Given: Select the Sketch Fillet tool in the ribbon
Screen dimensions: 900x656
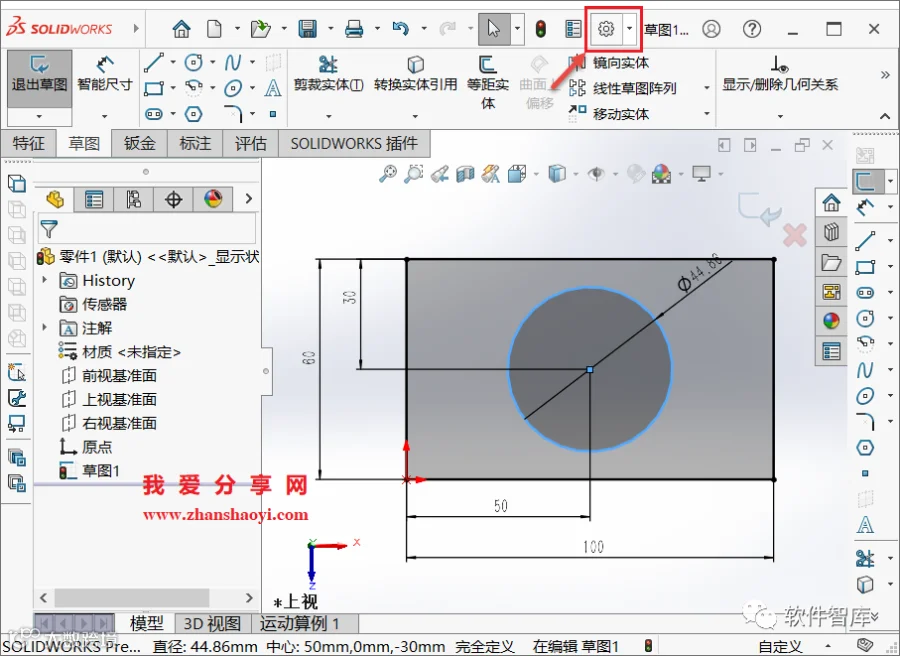Looking at the screenshot, I should (233, 114).
